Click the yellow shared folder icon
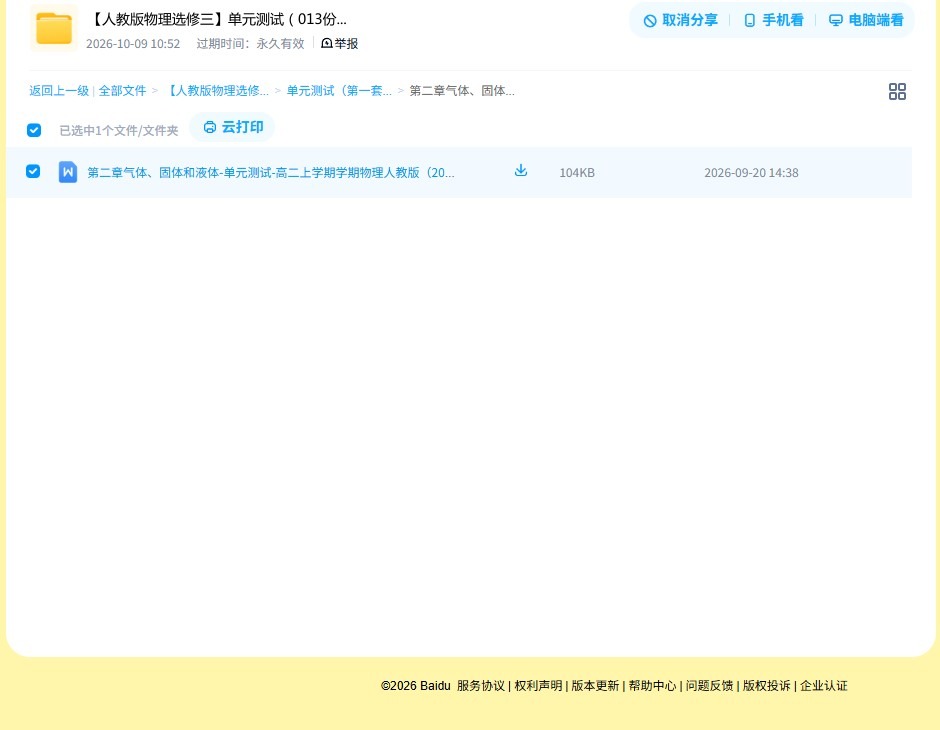The height and width of the screenshot is (730, 940). point(54,28)
